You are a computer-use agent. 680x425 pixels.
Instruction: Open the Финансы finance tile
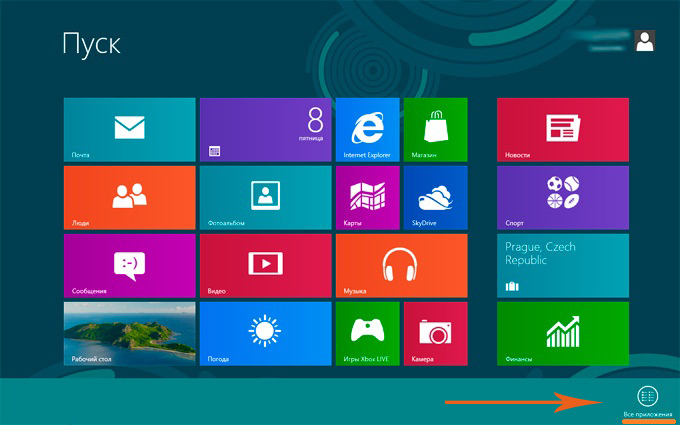pyautogui.click(x=563, y=334)
